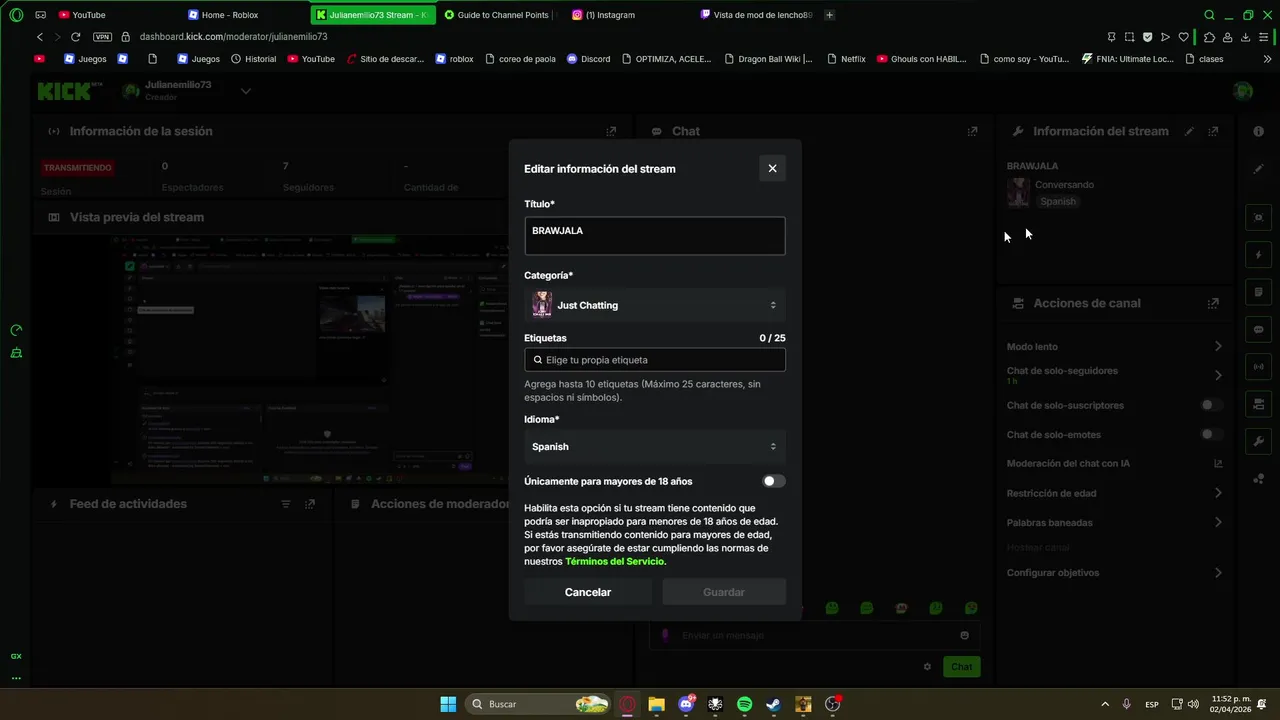This screenshot has height=720, width=1280.
Task: Open Discord from the taskbar
Action: tap(686, 704)
